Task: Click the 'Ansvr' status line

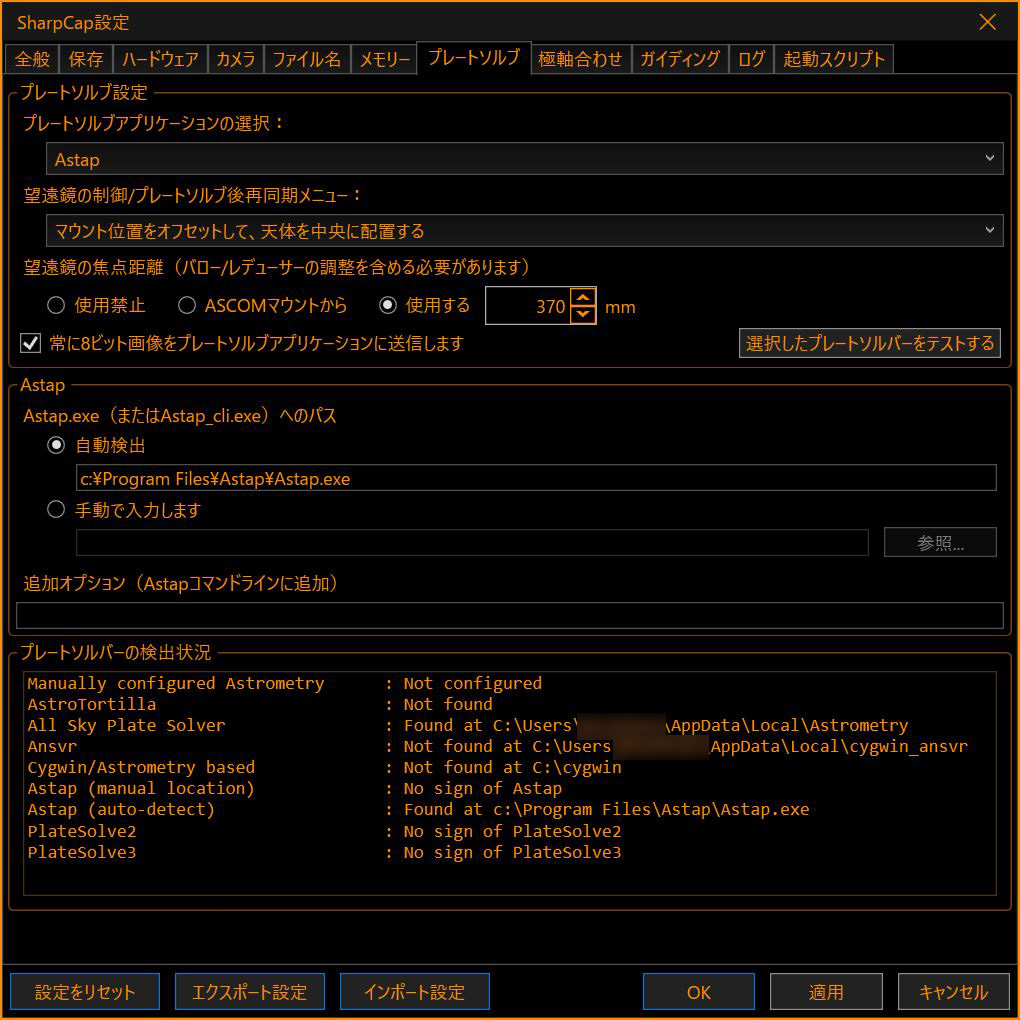Action: pos(498,745)
